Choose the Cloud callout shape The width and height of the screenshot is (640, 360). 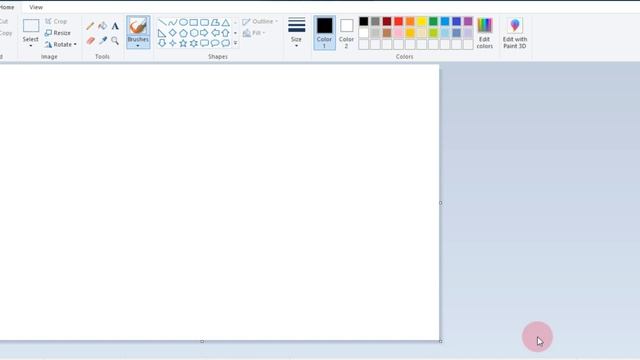coord(226,43)
